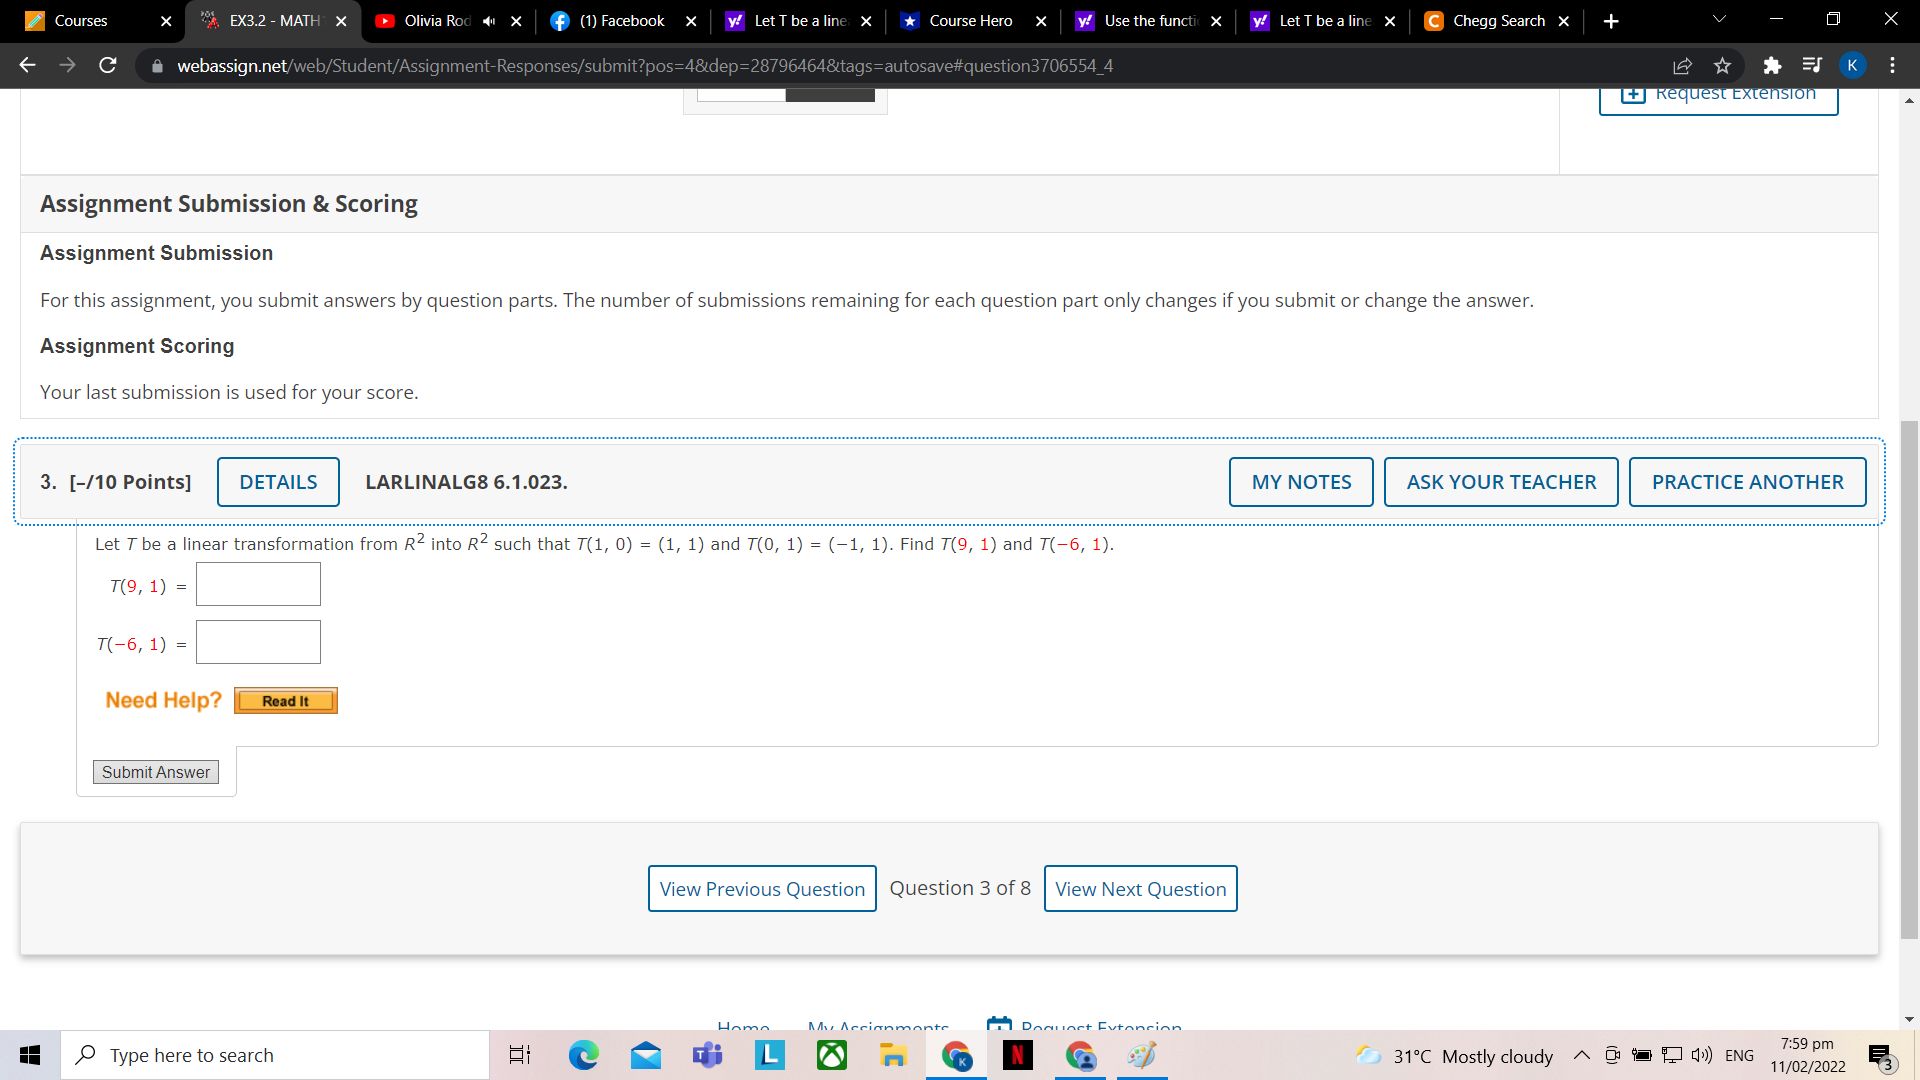1920x1080 pixels.
Task: Click the share page icon in address bar
Action: pos(1682,66)
